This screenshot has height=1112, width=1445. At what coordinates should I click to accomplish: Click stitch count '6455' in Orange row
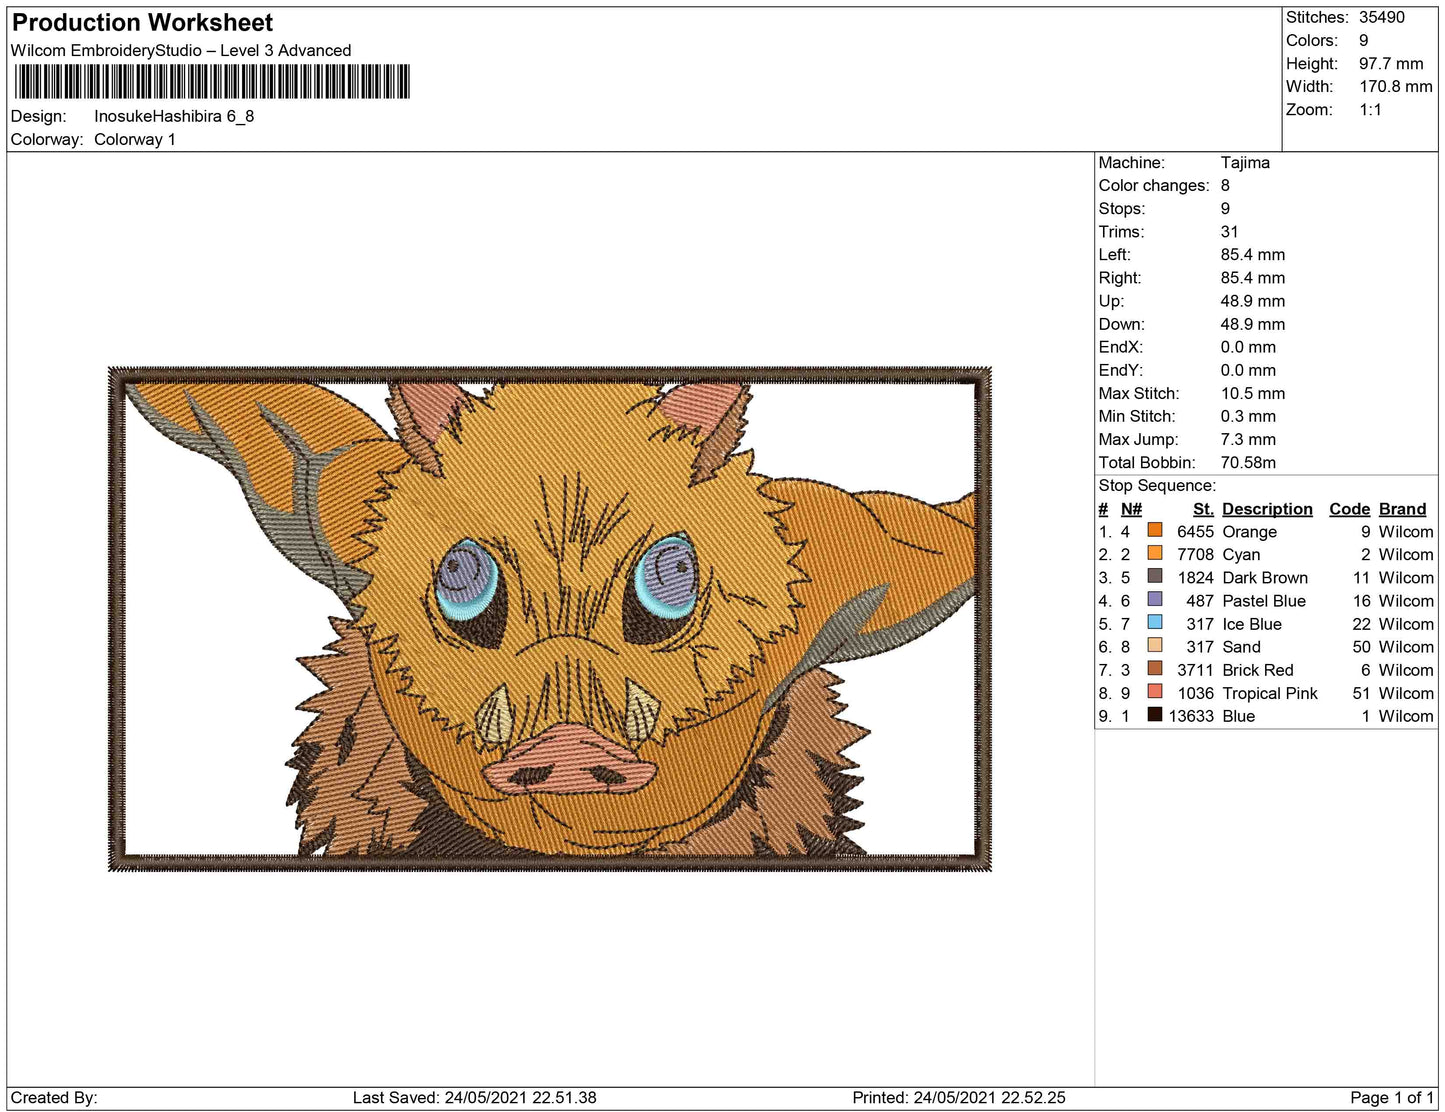[1195, 531]
